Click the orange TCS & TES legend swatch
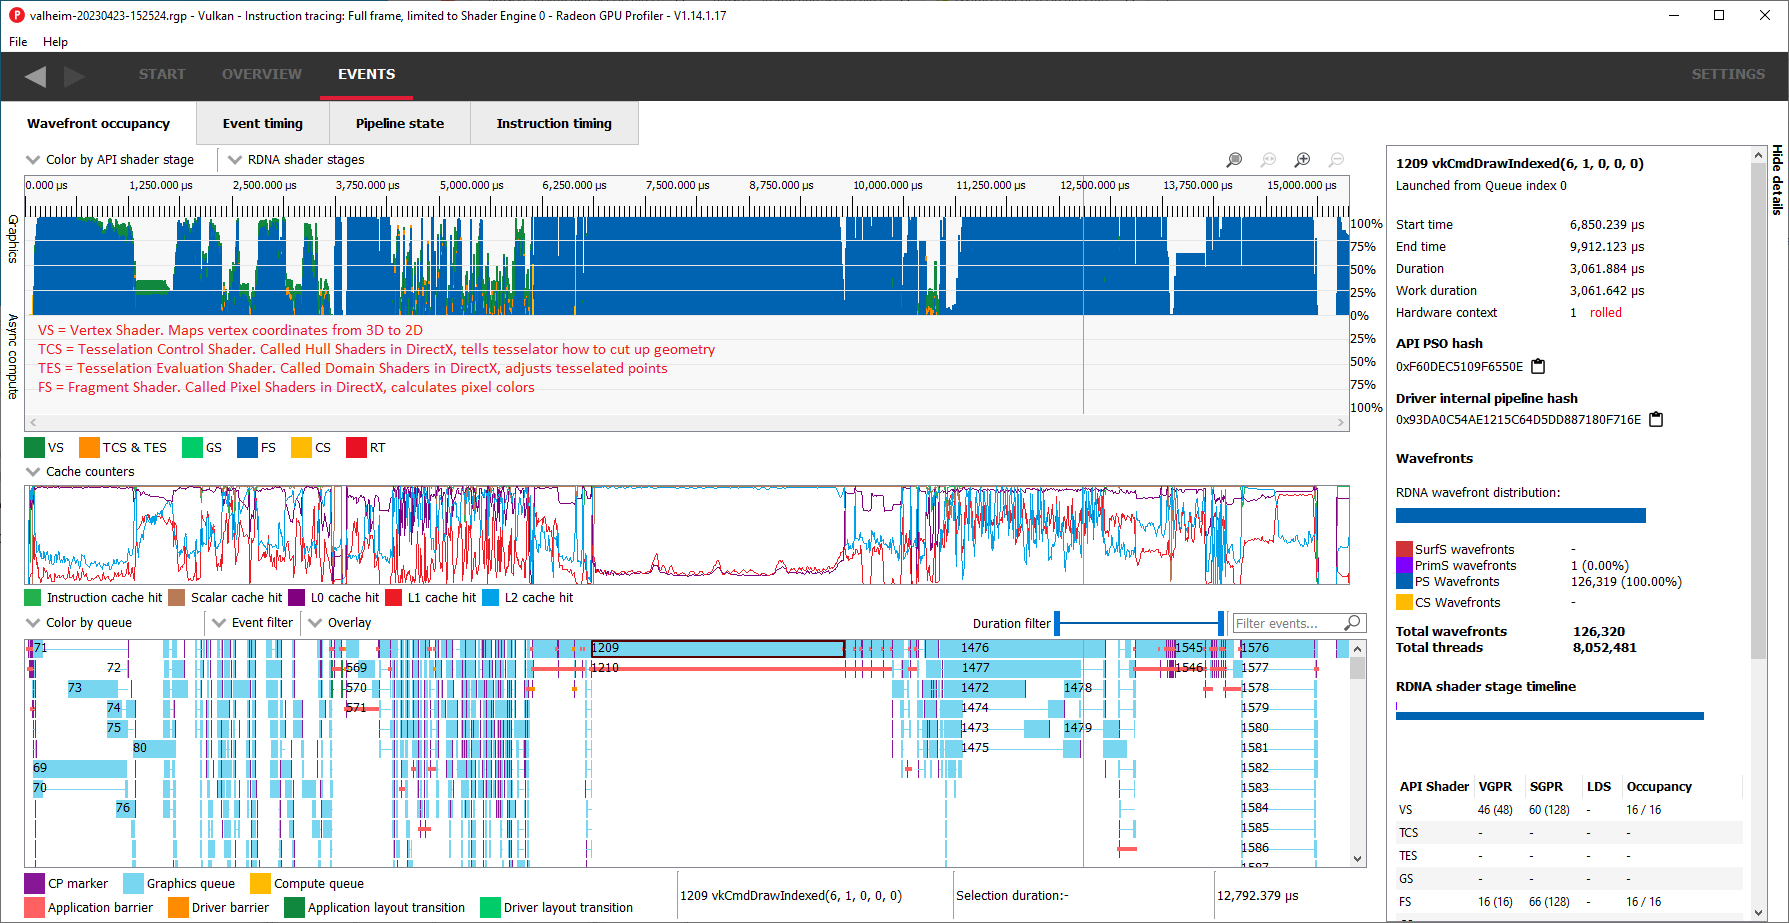Image resolution: width=1789 pixels, height=923 pixels. (x=89, y=447)
